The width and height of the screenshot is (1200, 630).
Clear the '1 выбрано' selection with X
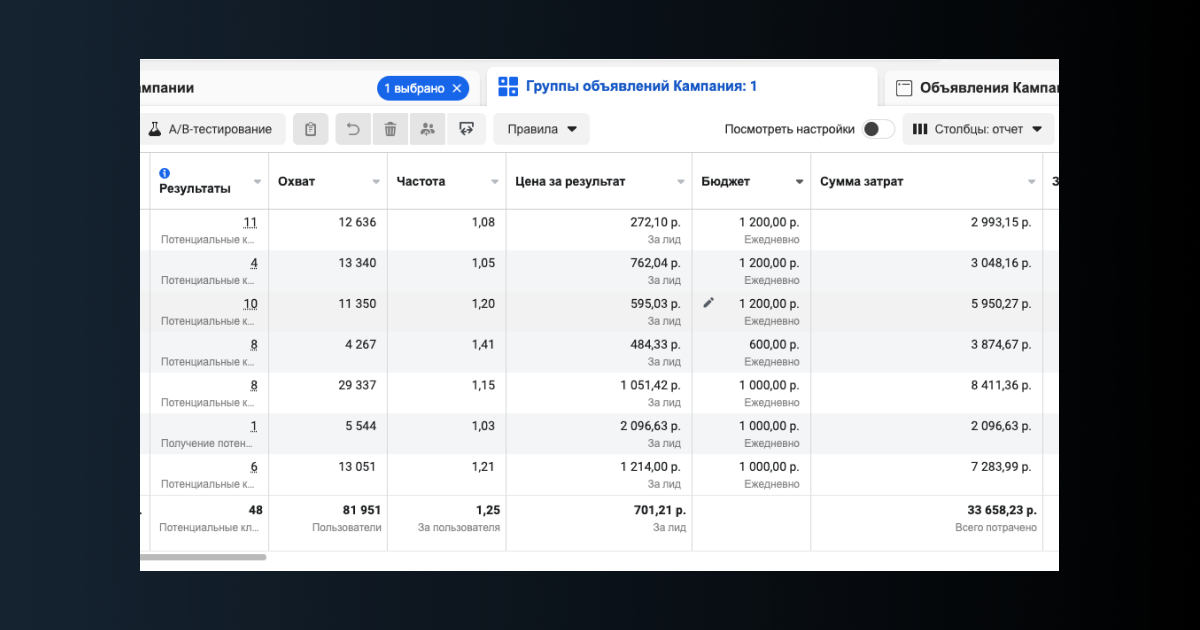[457, 88]
